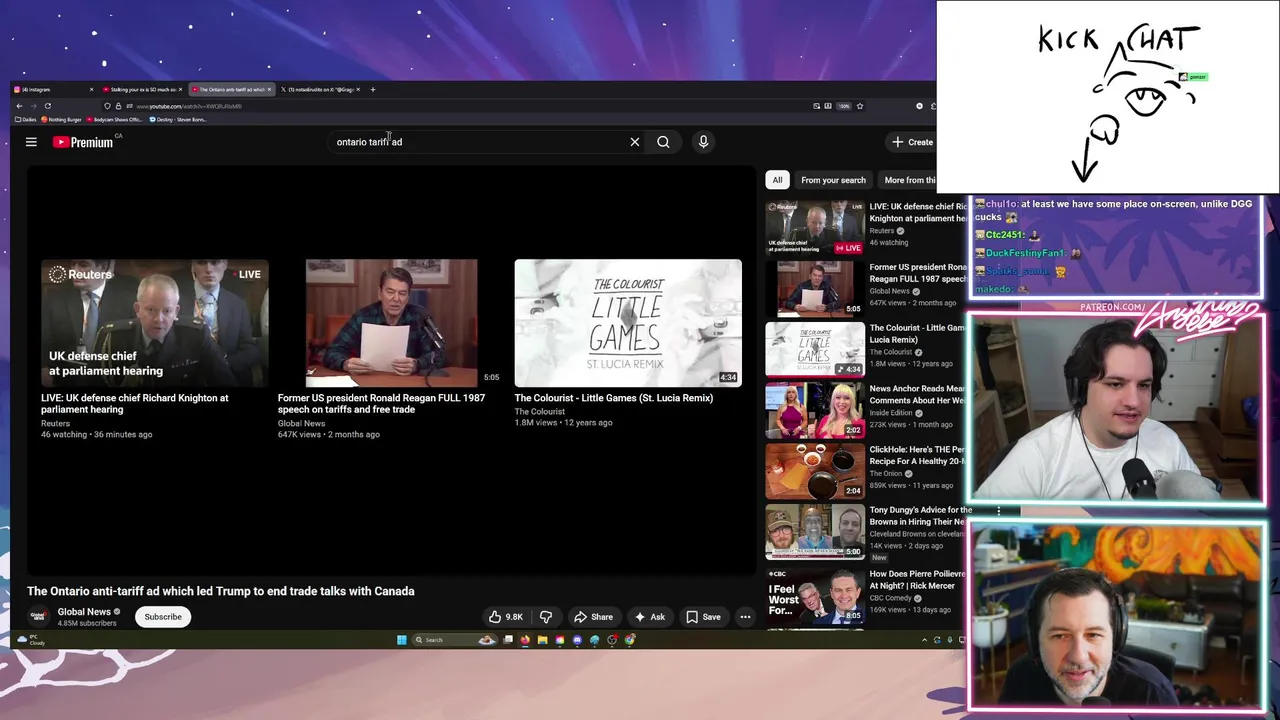Open sidebar LIVE UK defense chief thumbnail
The width and height of the screenshot is (1280, 720).
[x=815, y=228]
